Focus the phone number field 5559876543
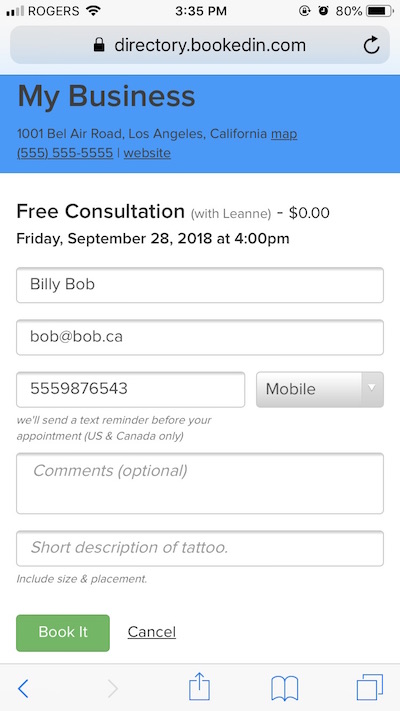This screenshot has height=711, width=400. tap(131, 390)
